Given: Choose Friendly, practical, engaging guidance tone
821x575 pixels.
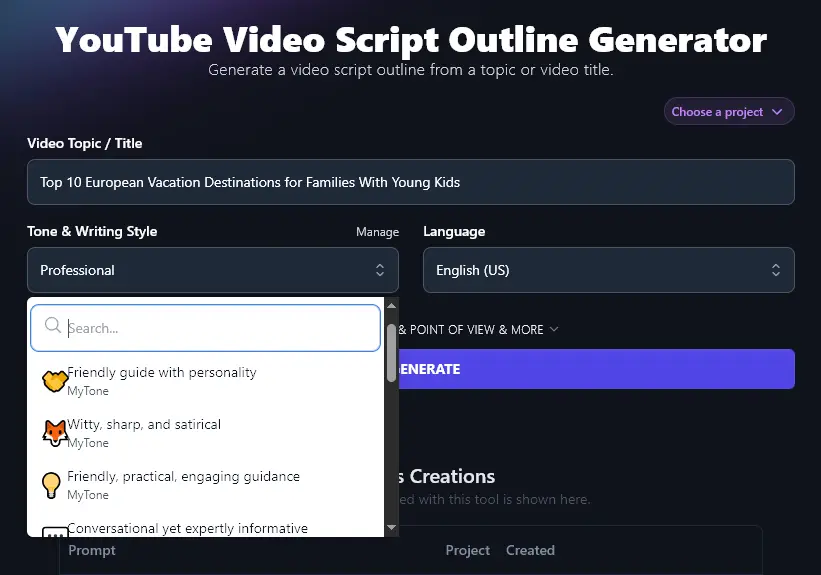Looking at the screenshot, I should (x=205, y=485).
